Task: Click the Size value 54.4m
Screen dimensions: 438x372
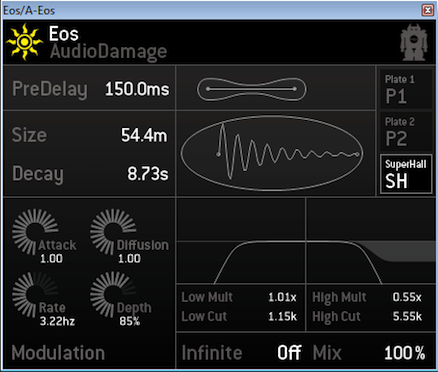Action: (144, 135)
